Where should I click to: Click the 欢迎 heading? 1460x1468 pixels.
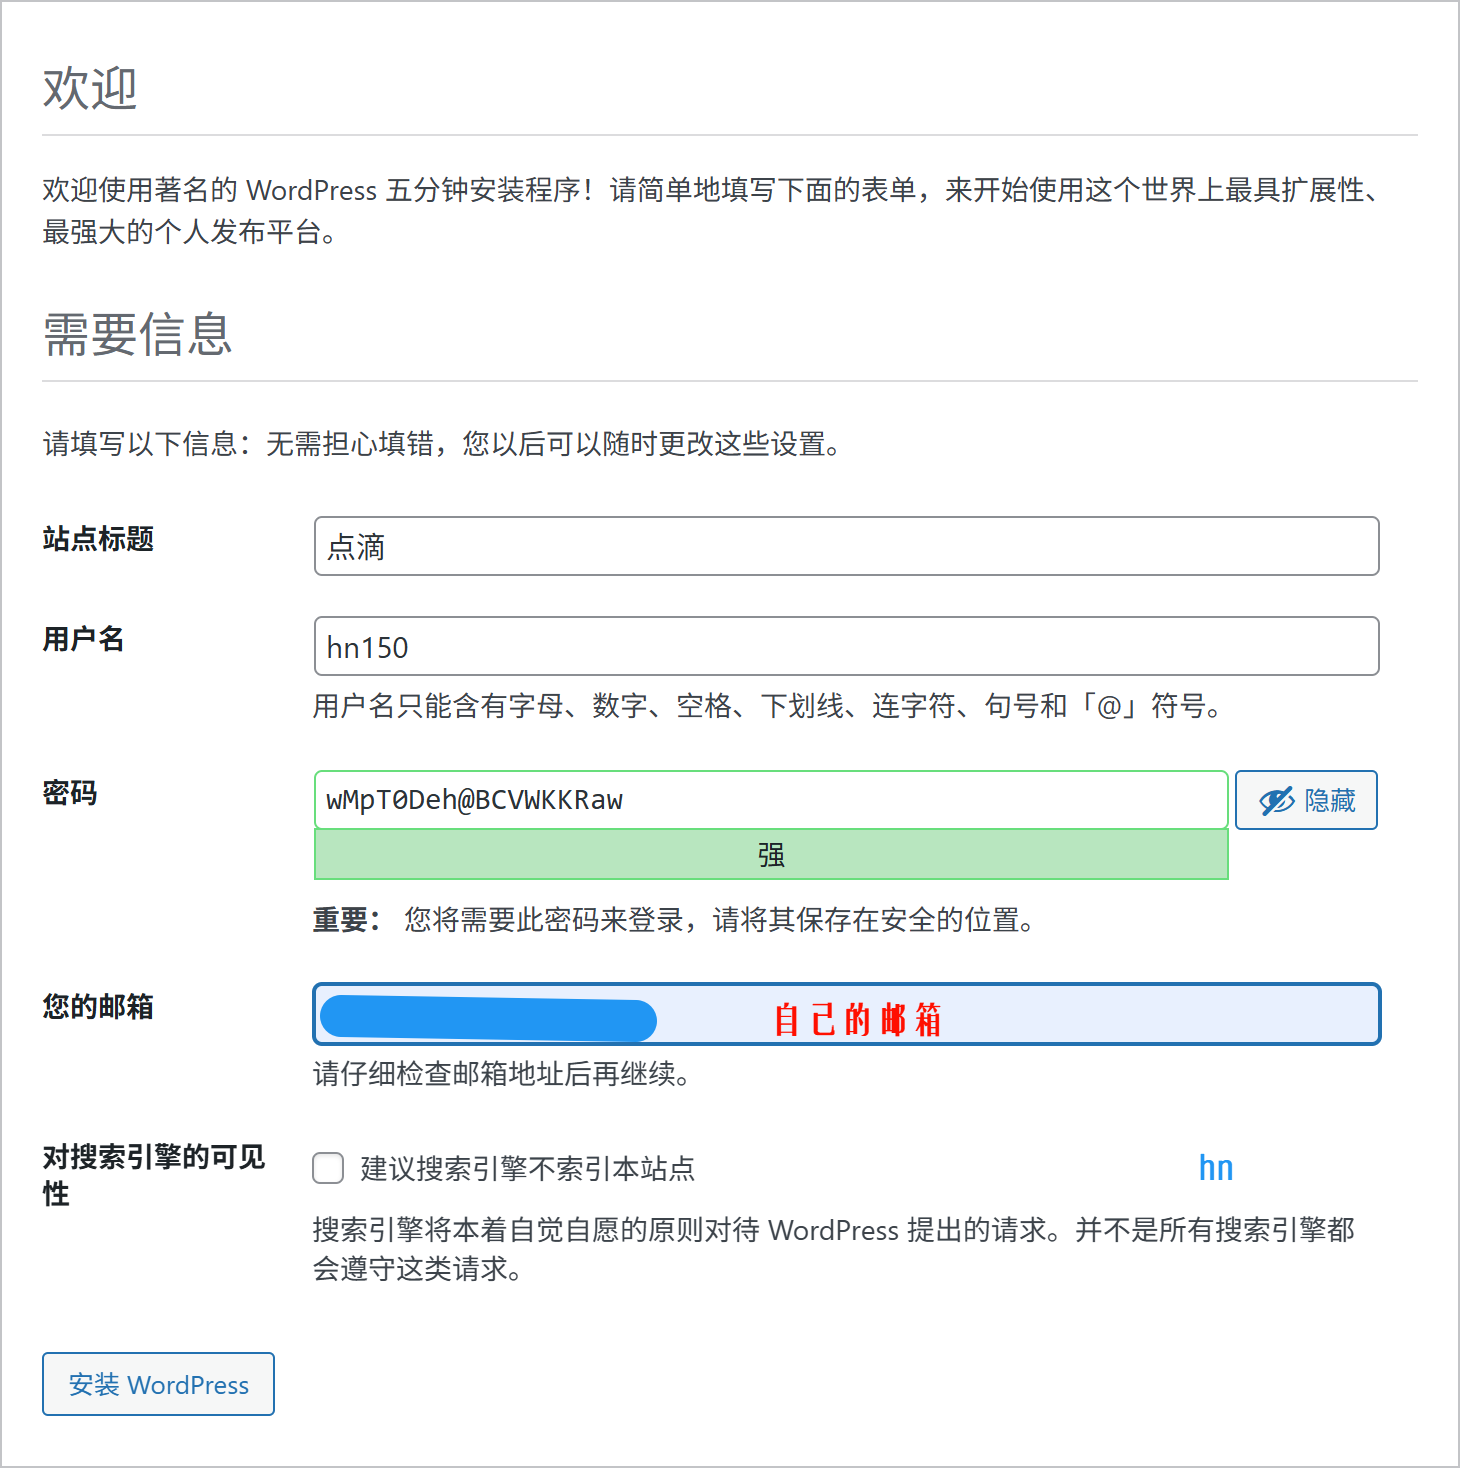pos(90,88)
